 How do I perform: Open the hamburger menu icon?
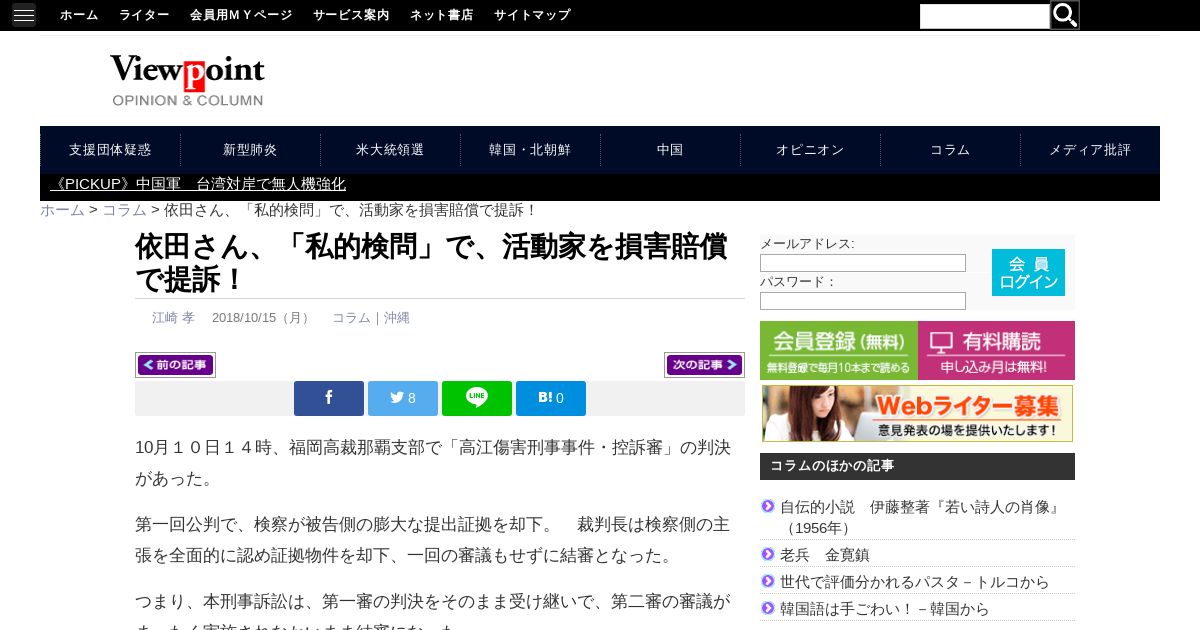coord(24,15)
